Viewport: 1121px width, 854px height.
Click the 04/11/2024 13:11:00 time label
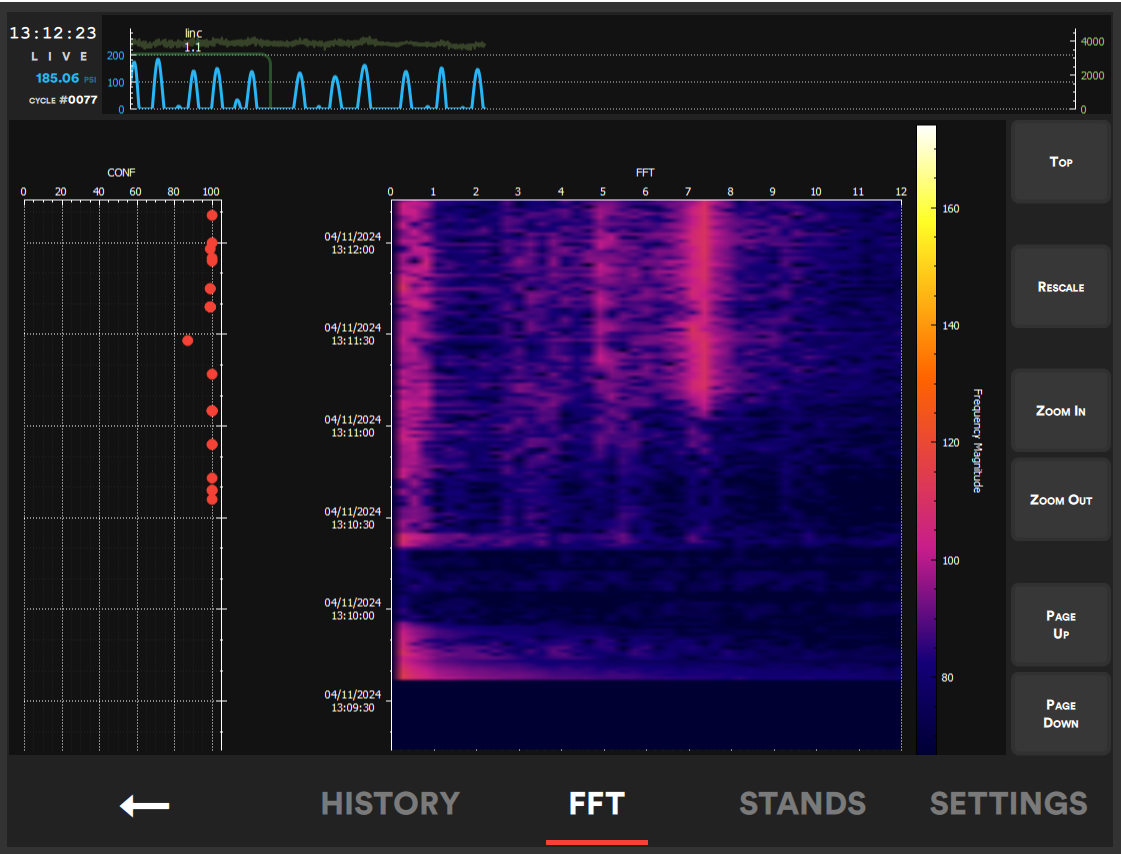coord(352,426)
